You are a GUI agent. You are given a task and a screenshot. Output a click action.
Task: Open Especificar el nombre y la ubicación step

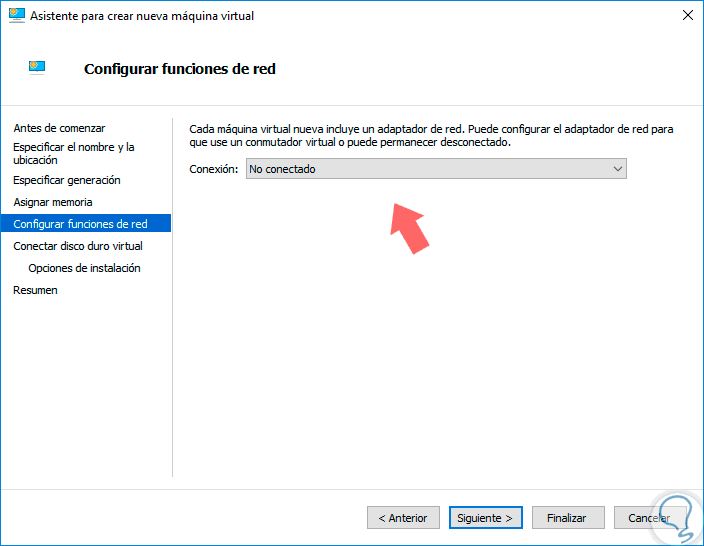74,153
